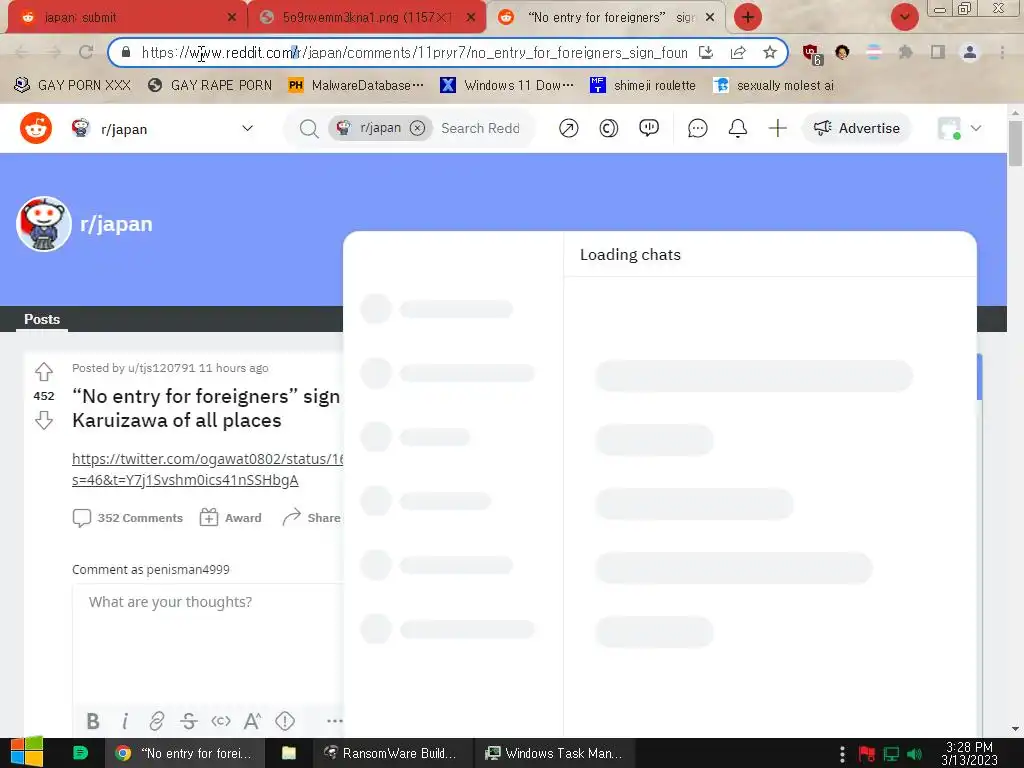Screen dimensions: 1024x768
Task: Click the page vertical scrollbar thumb
Action: pos(1015,144)
